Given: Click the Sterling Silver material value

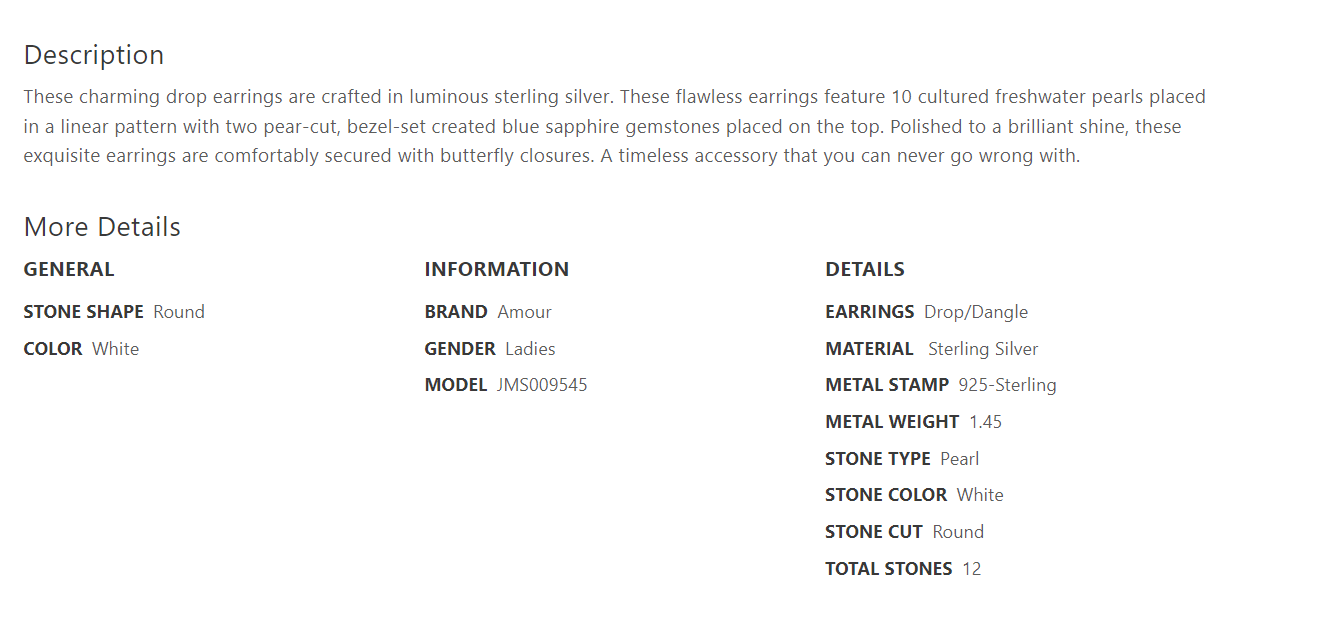Looking at the screenshot, I should (x=983, y=349).
